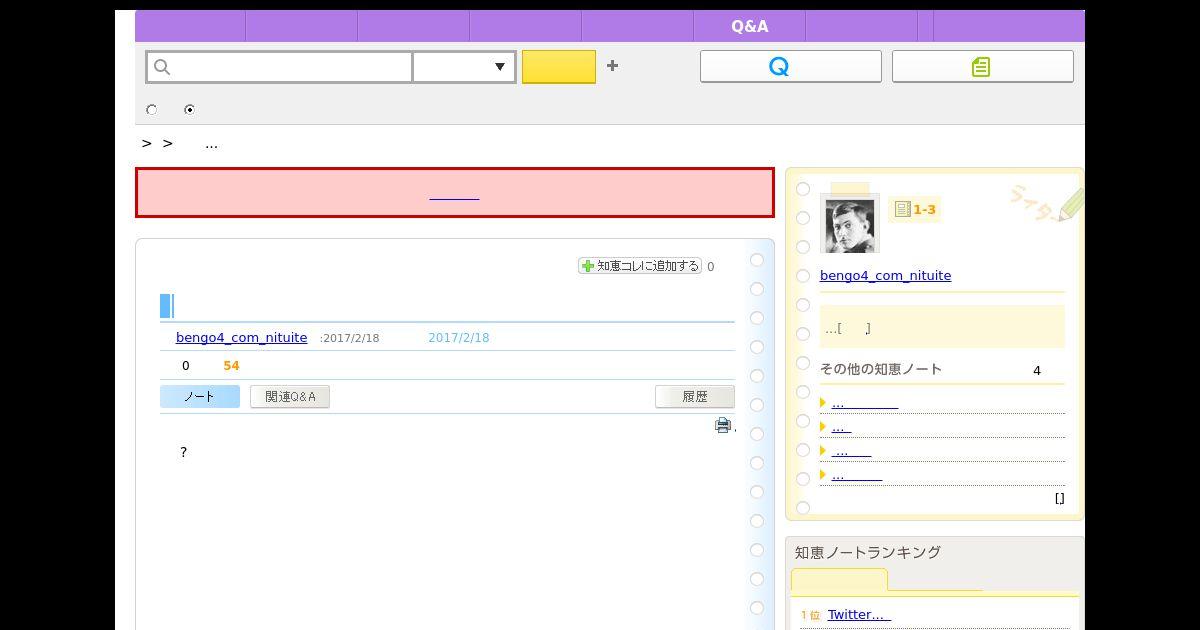The width and height of the screenshot is (1200, 630).
Task: Open the link inside the red banner
Action: (x=454, y=194)
